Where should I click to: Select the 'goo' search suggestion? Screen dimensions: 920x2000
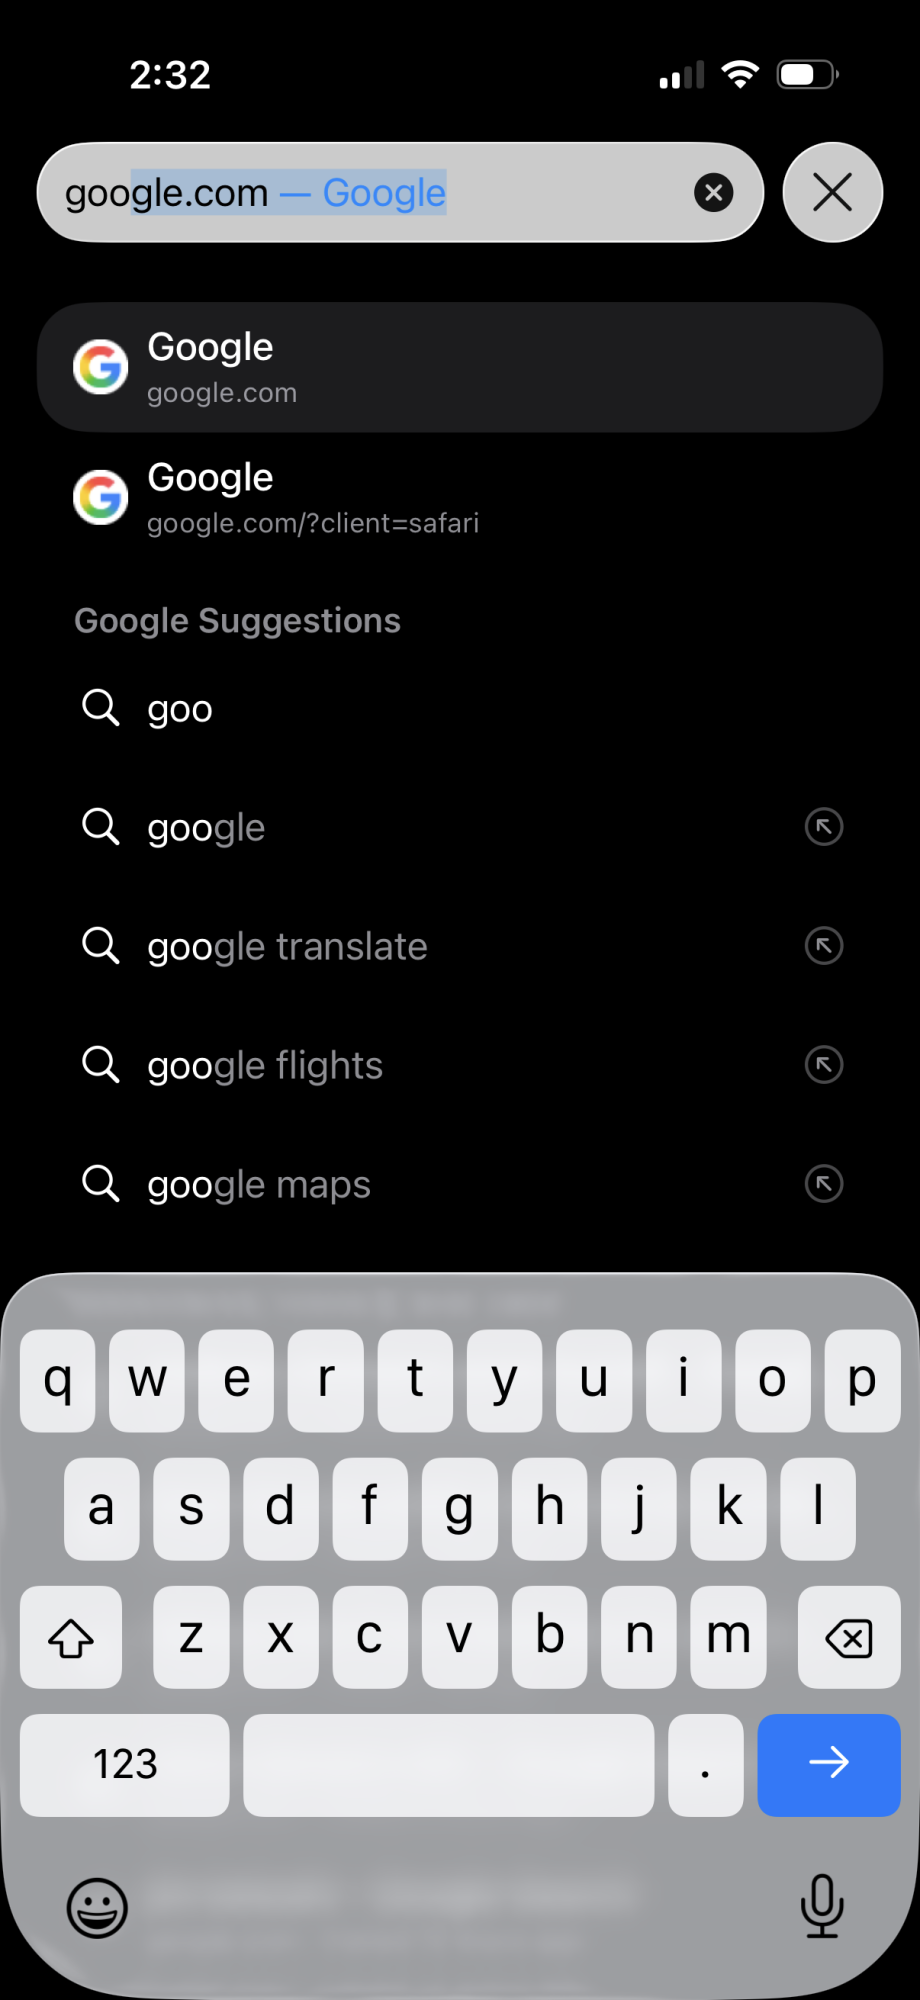(x=460, y=709)
